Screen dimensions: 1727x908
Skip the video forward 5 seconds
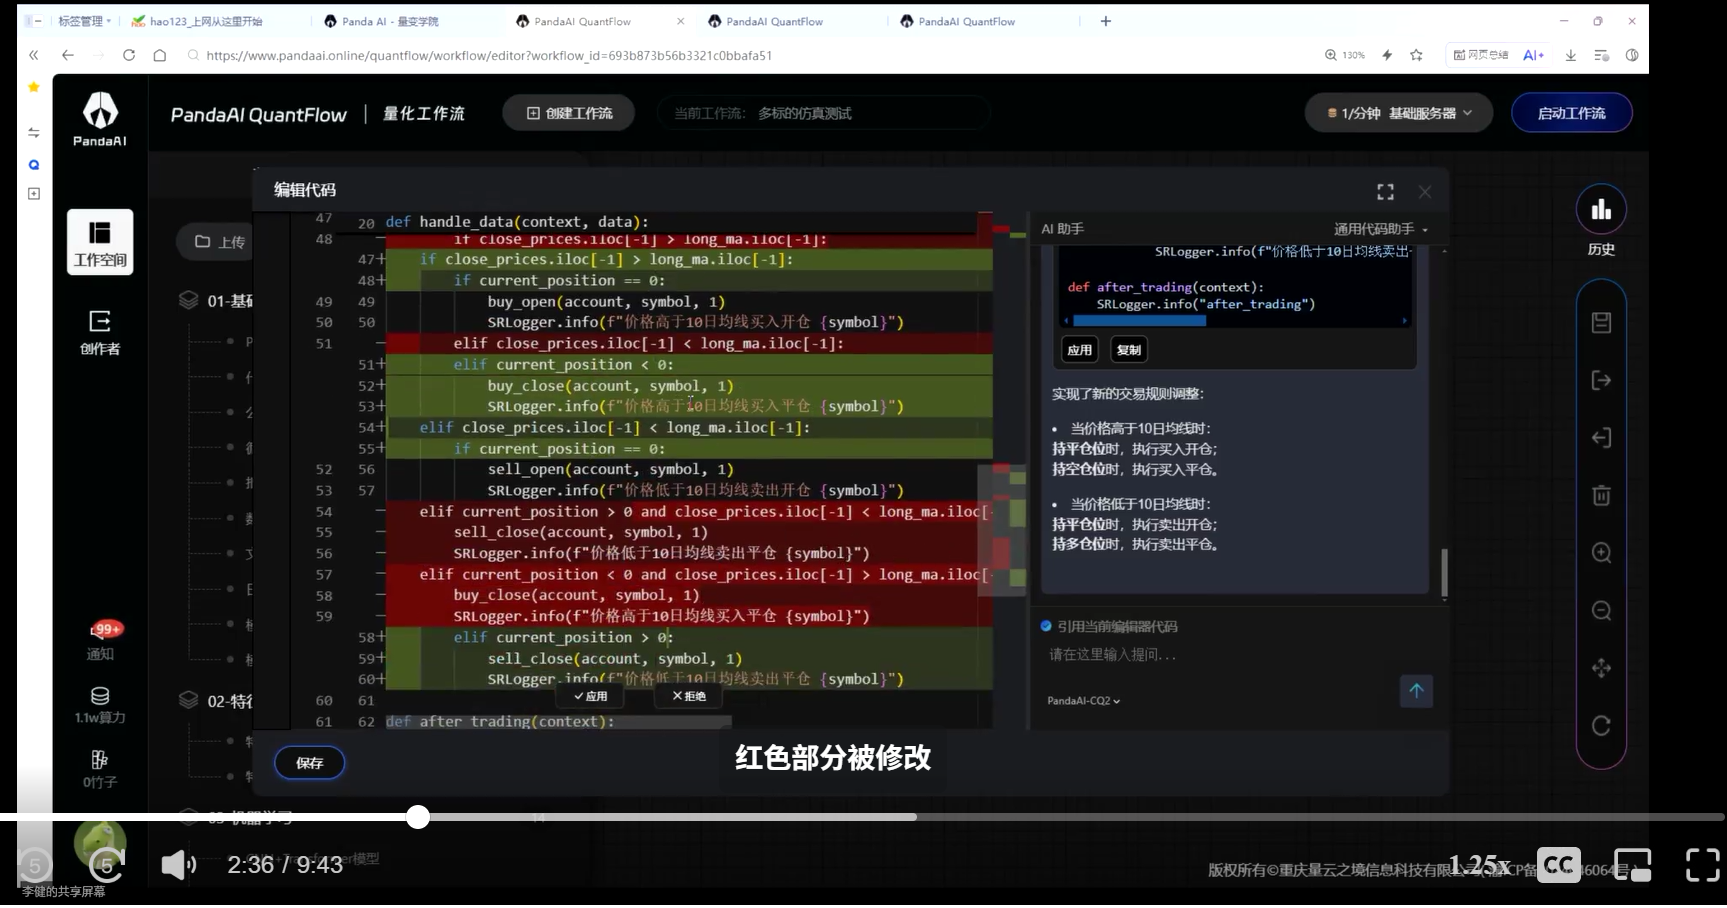(106, 864)
